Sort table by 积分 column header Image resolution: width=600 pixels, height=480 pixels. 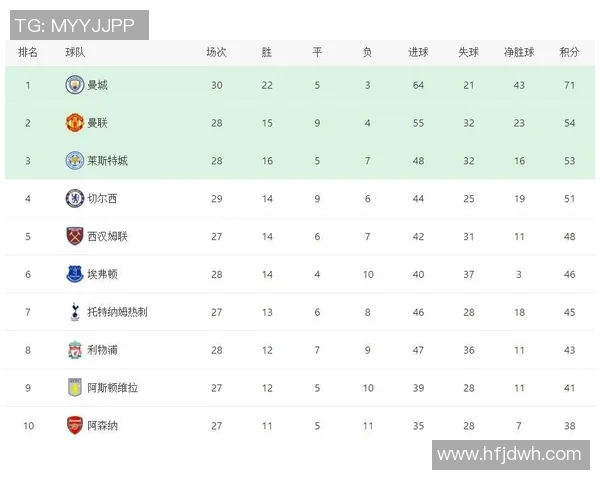tap(569, 52)
